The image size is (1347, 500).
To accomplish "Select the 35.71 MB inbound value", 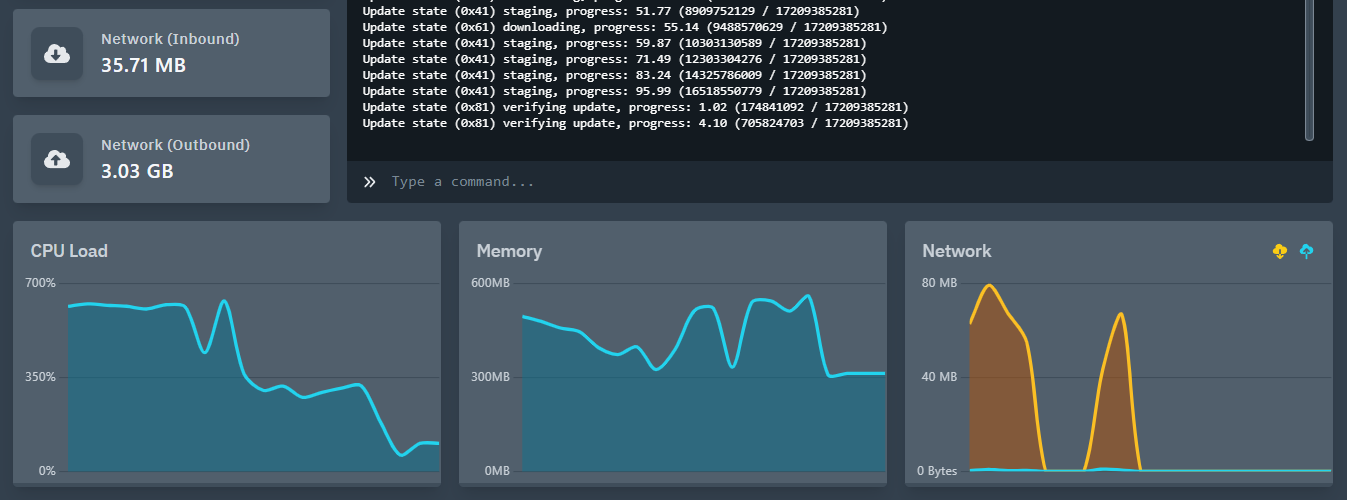I will (144, 66).
